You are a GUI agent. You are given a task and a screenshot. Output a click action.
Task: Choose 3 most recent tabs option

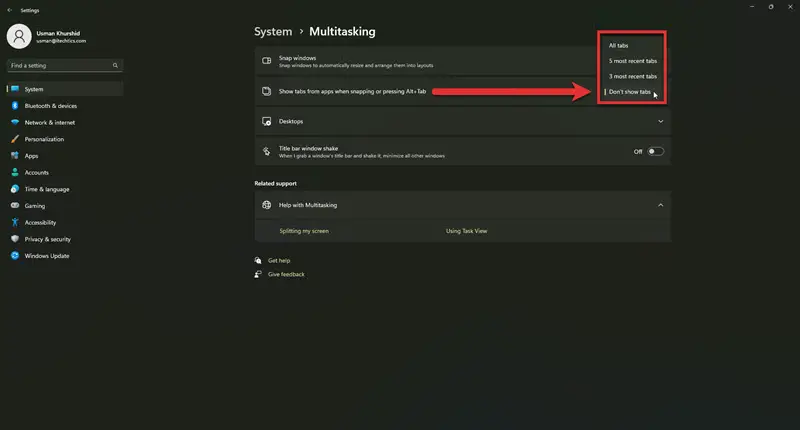coord(632,77)
